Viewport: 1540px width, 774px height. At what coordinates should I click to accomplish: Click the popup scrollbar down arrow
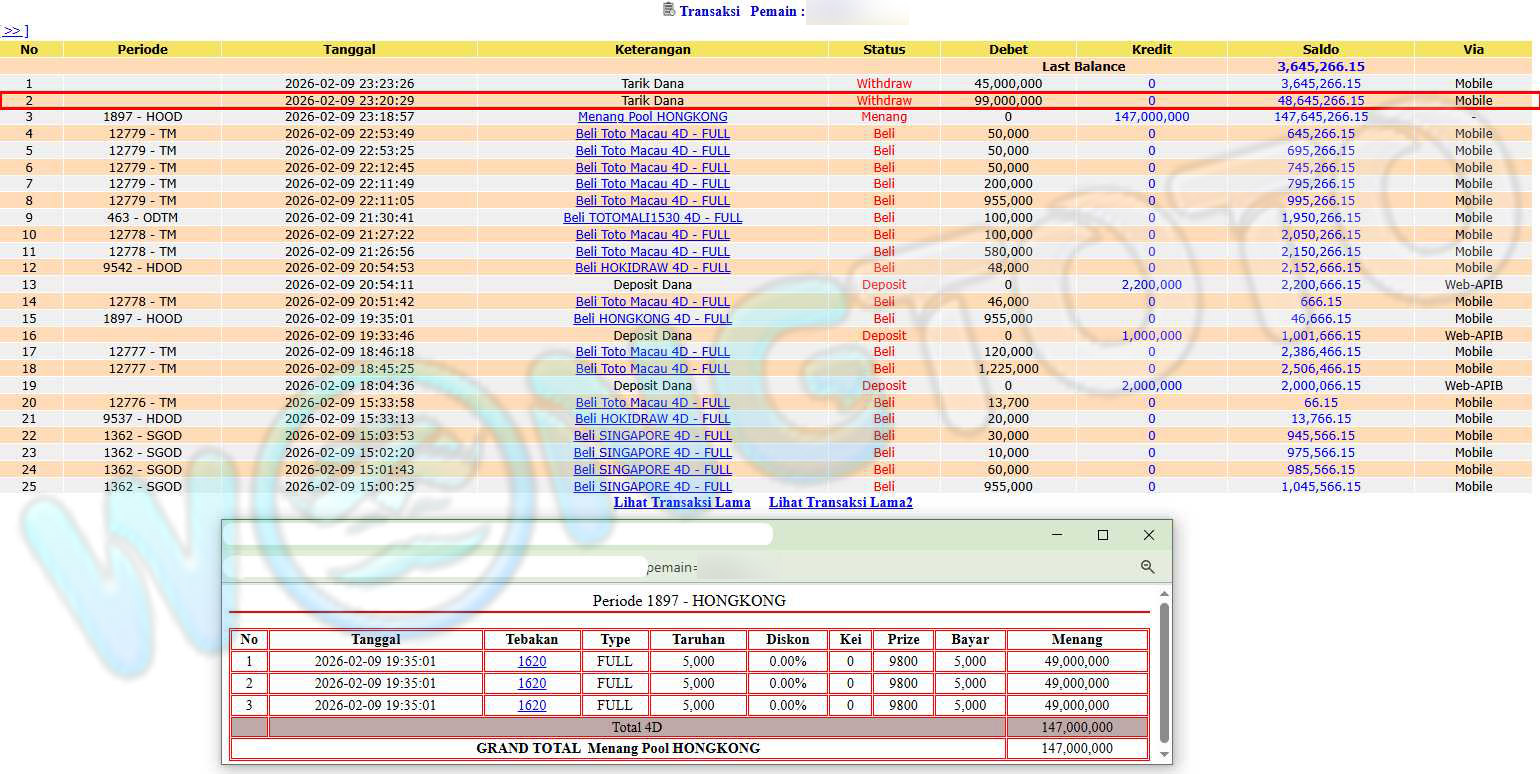click(1163, 754)
